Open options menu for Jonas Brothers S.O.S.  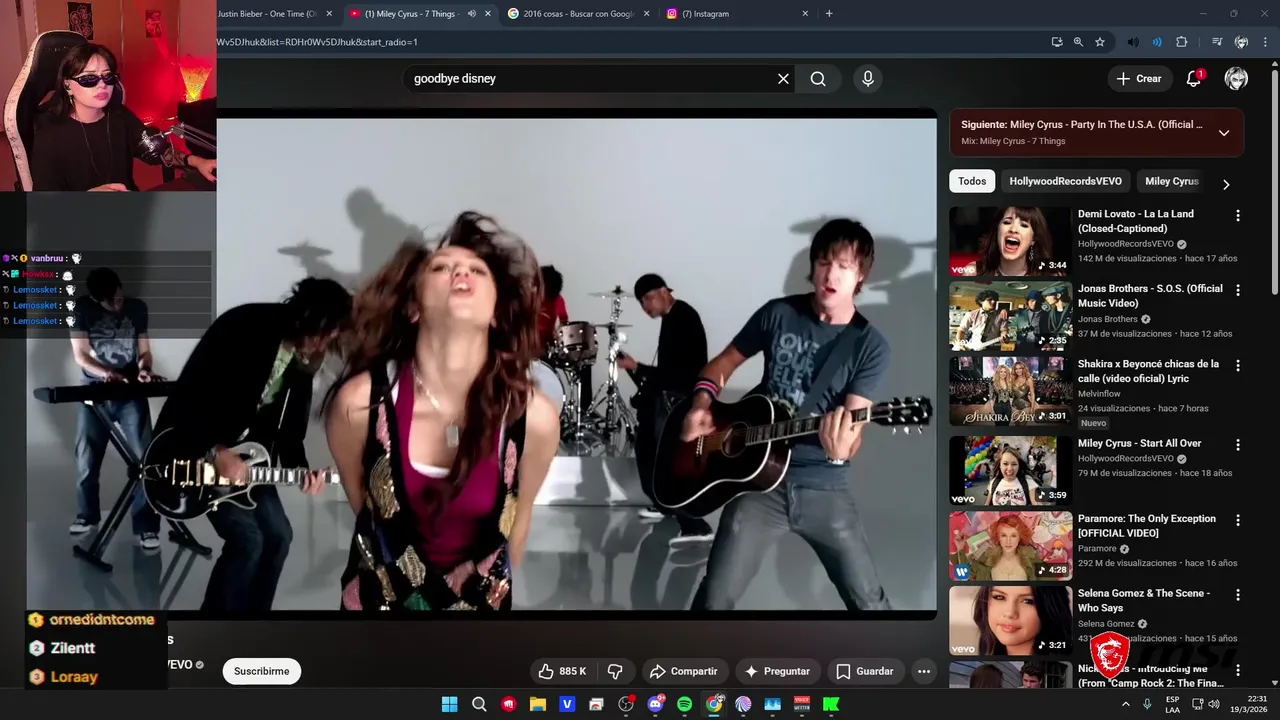click(x=1238, y=291)
